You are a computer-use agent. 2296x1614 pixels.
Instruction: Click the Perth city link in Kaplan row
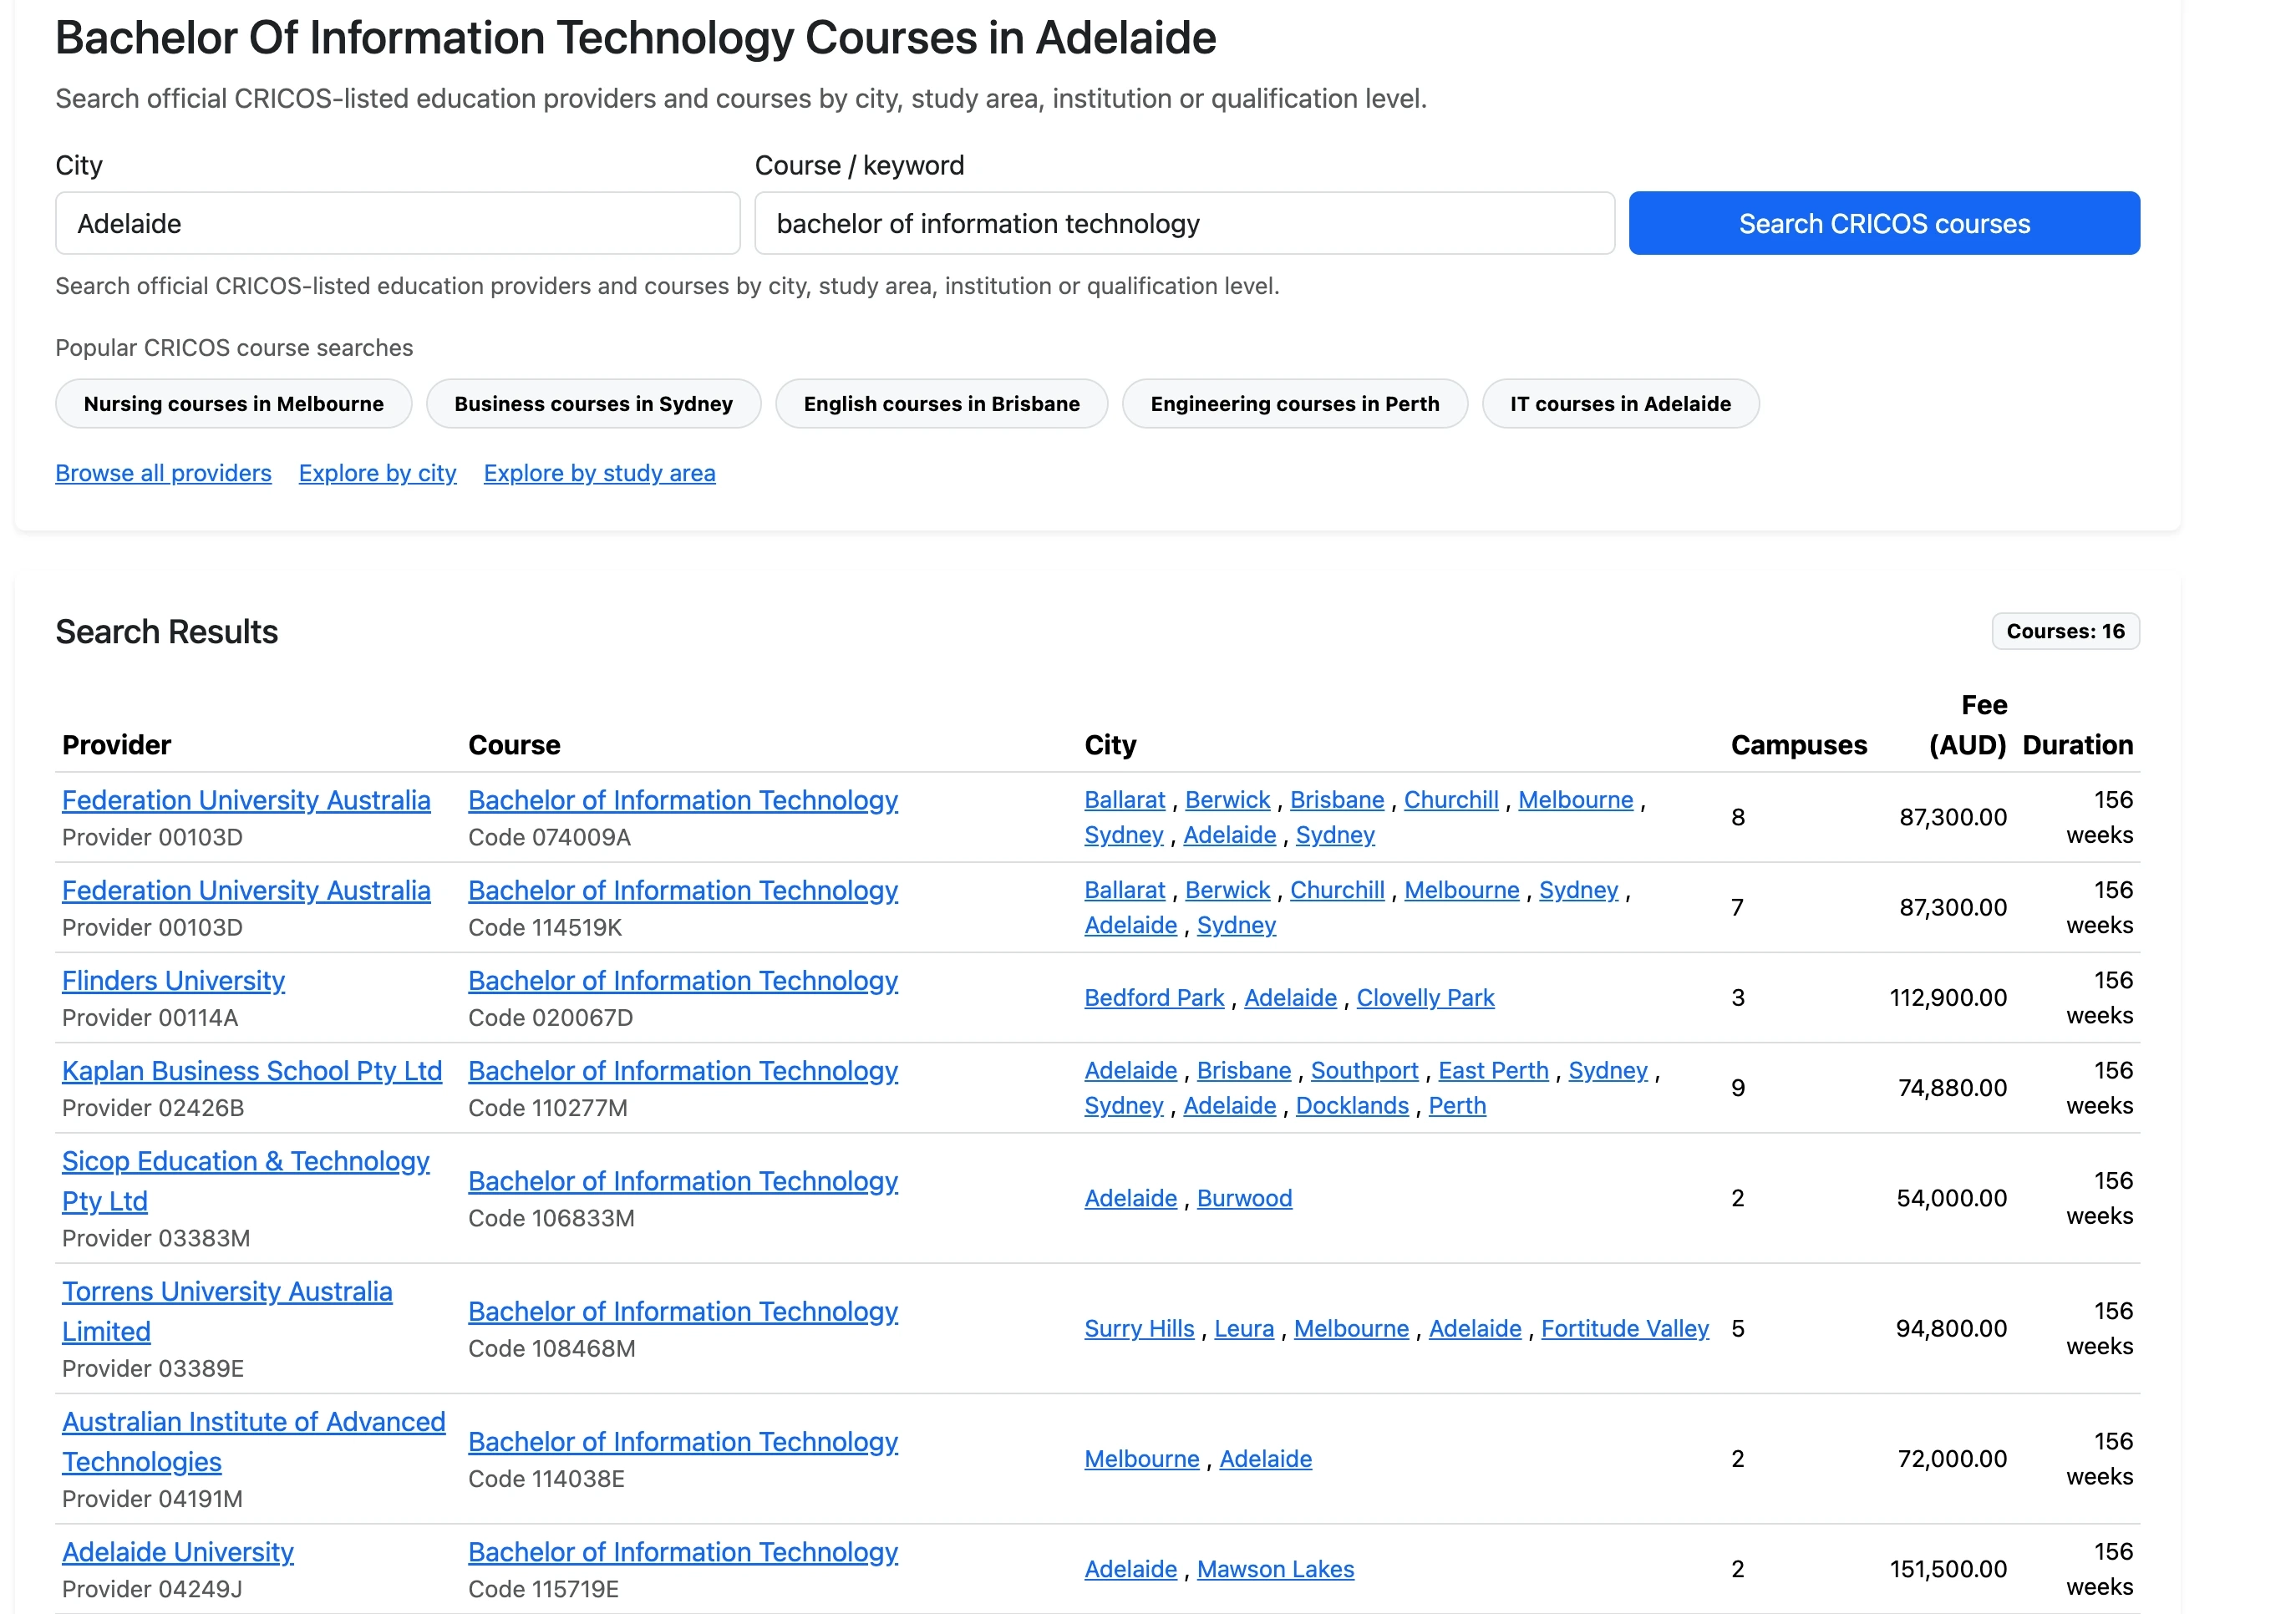(x=1457, y=1106)
